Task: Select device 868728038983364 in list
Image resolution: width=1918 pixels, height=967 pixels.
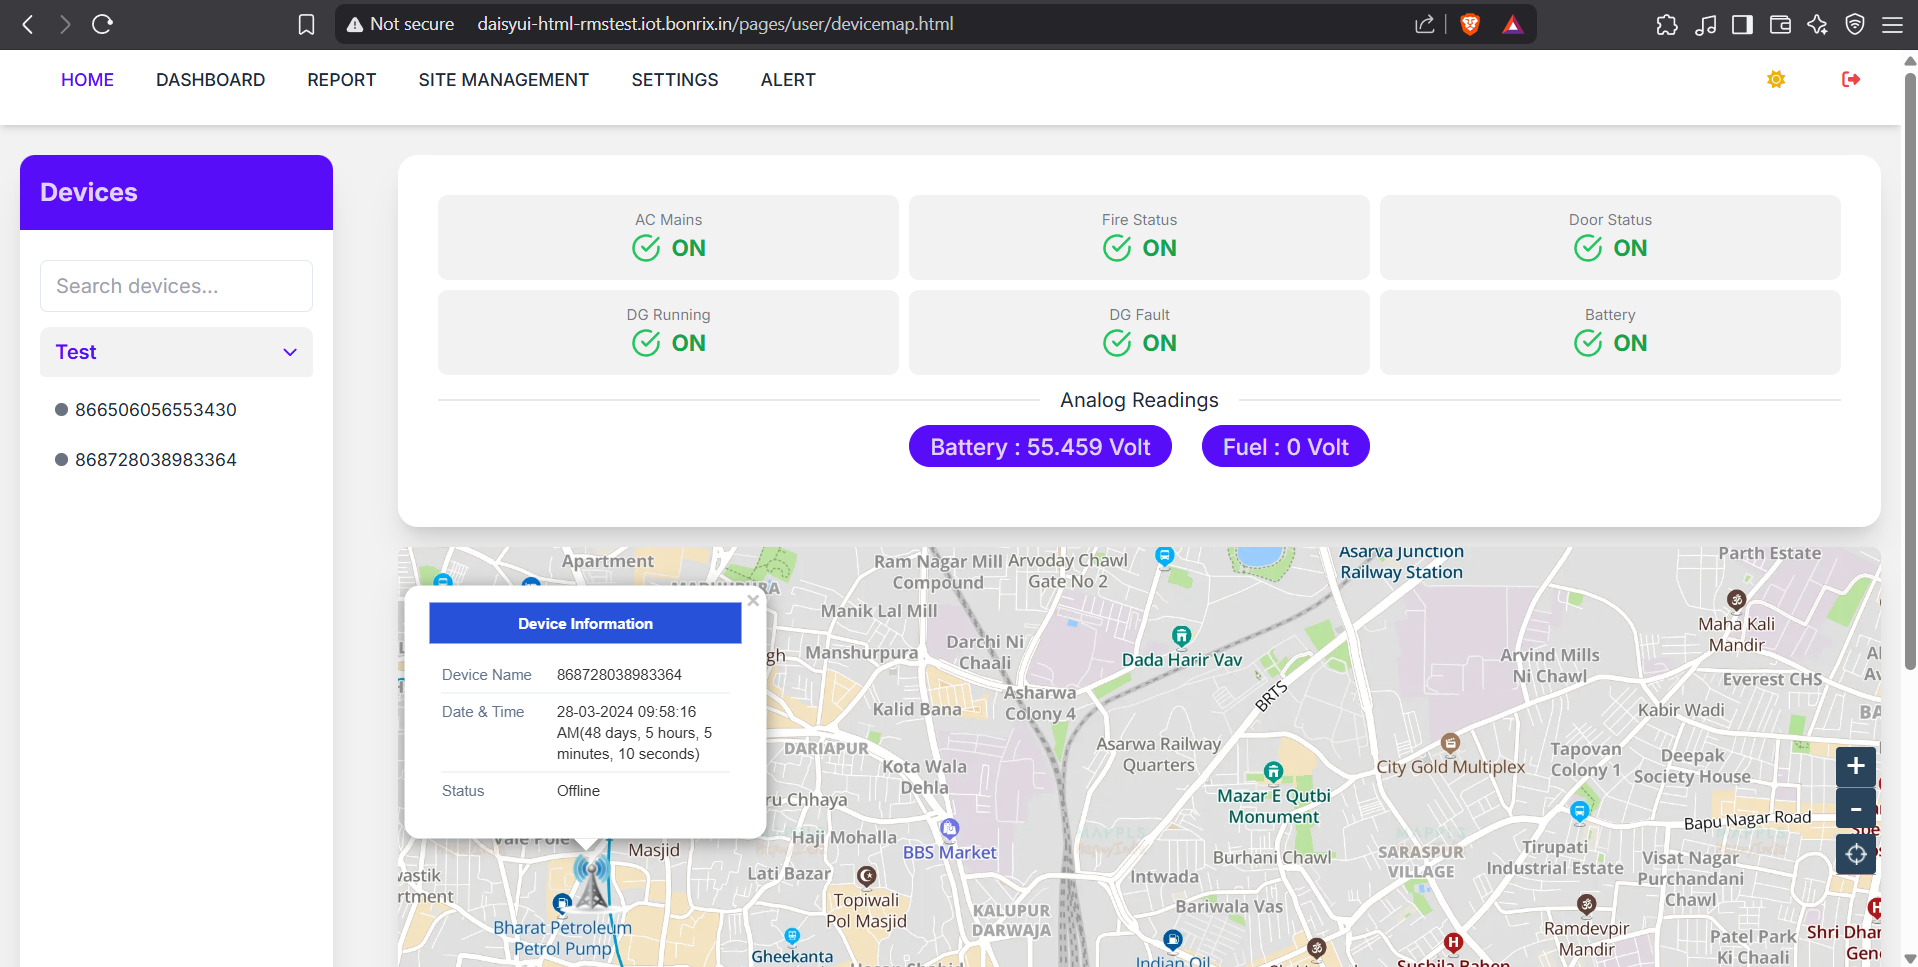Action: tap(156, 460)
